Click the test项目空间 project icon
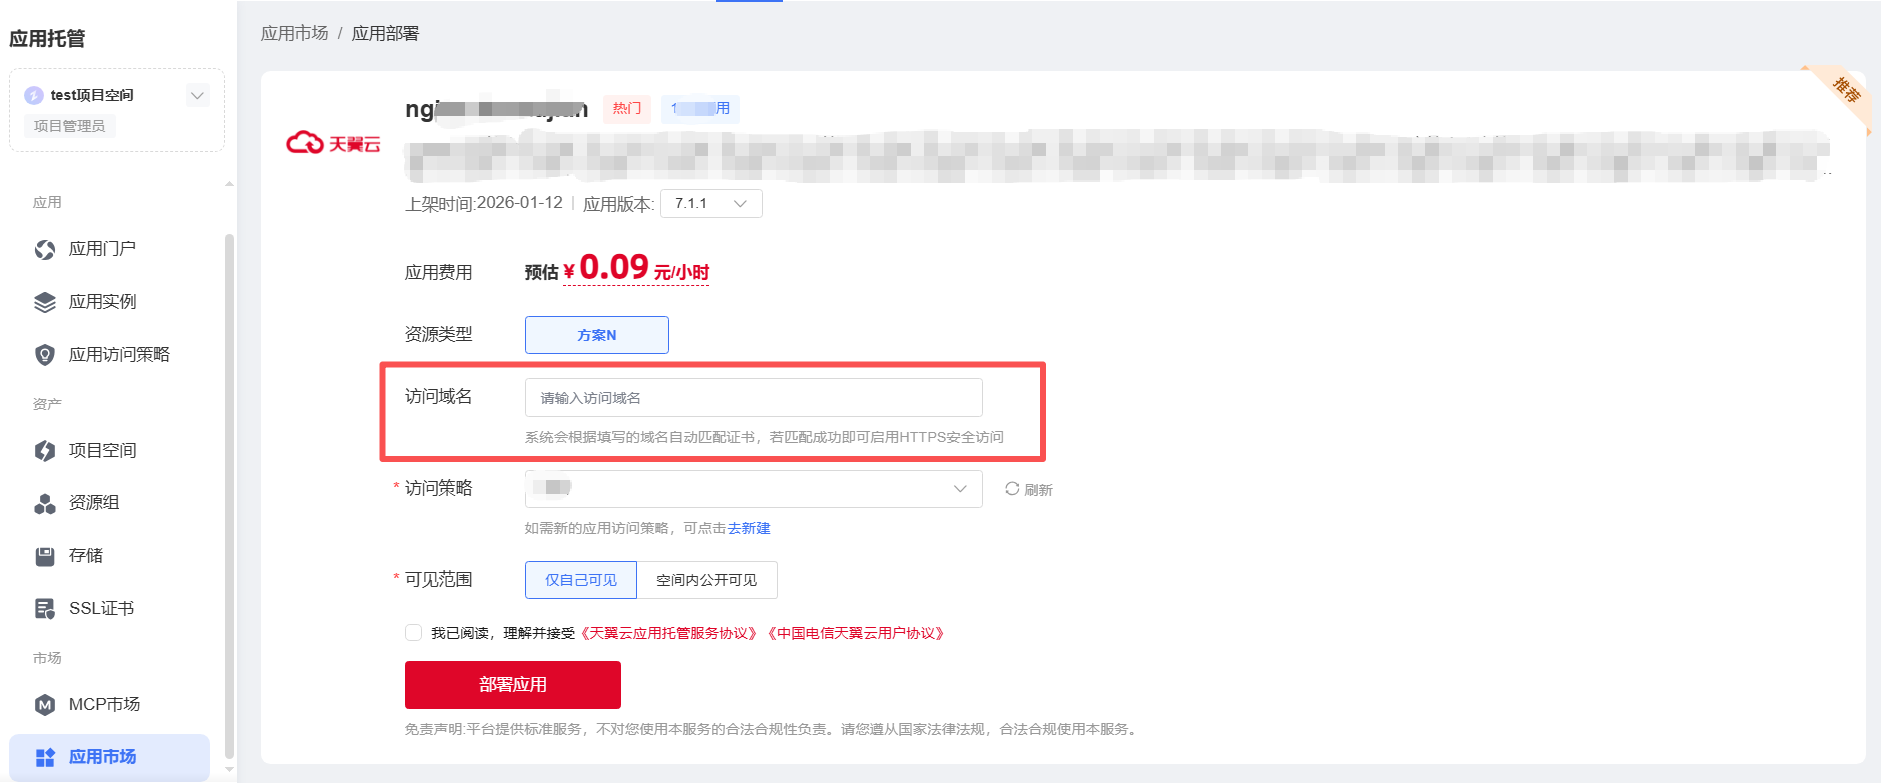Viewport: 1881px width, 783px height. (34, 95)
